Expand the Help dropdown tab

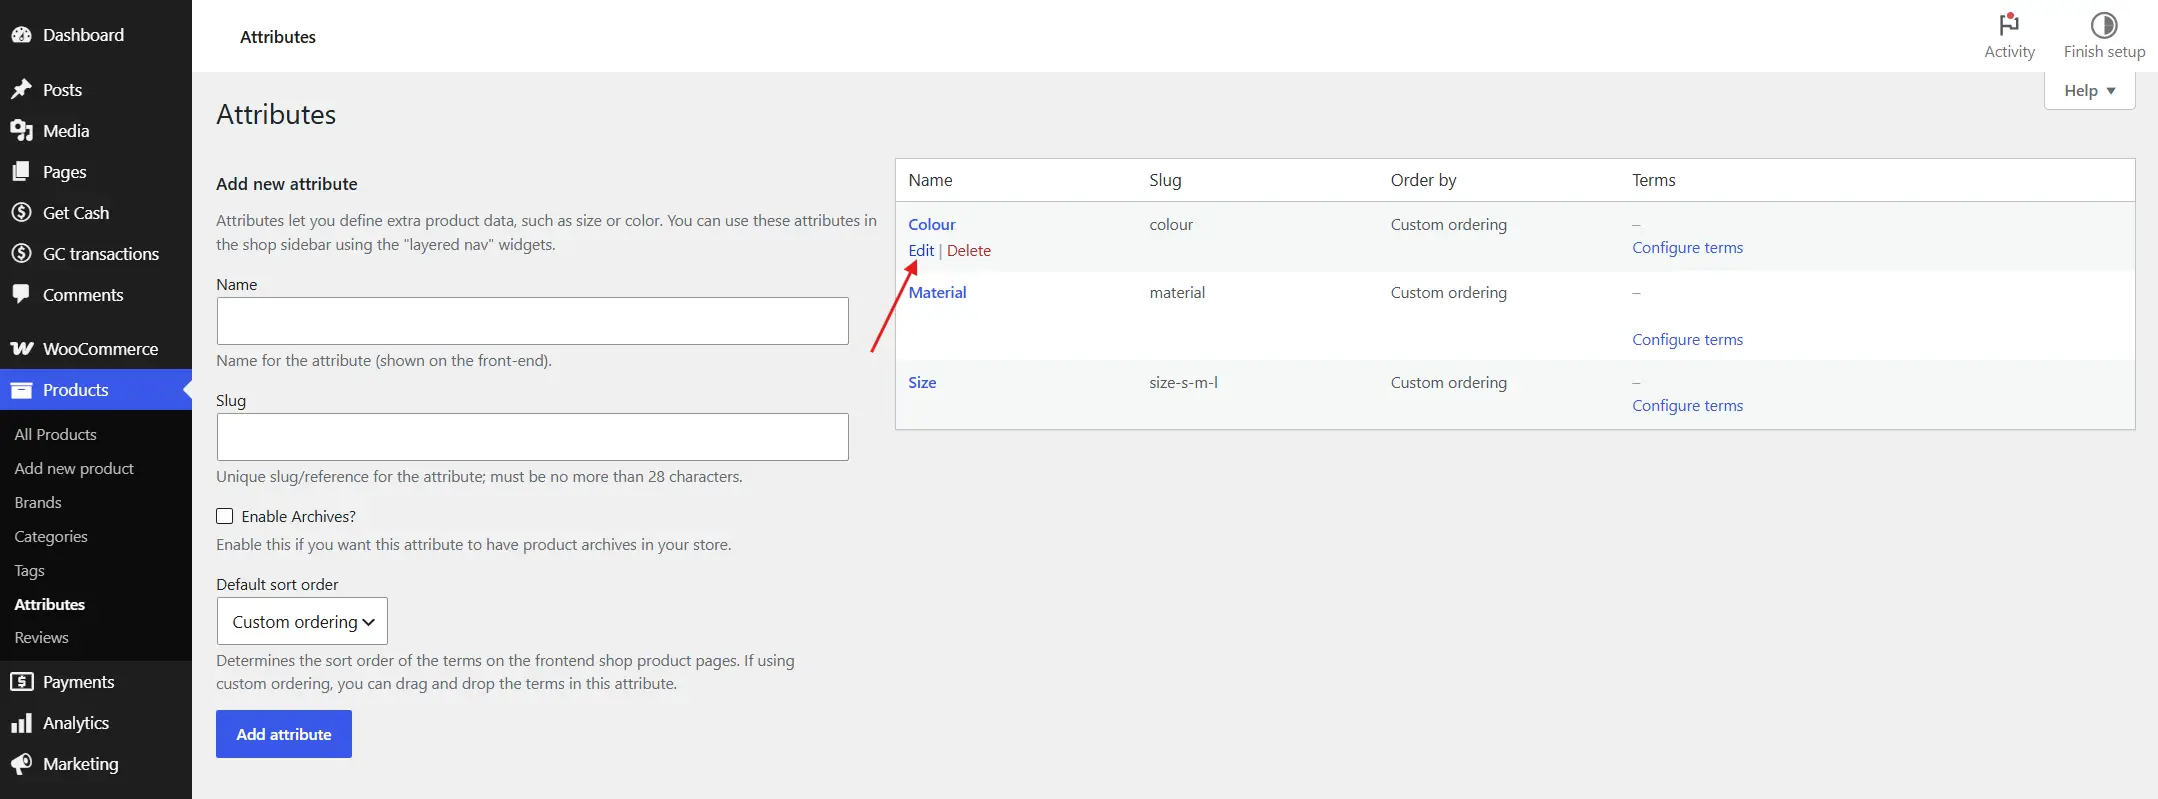click(2090, 91)
